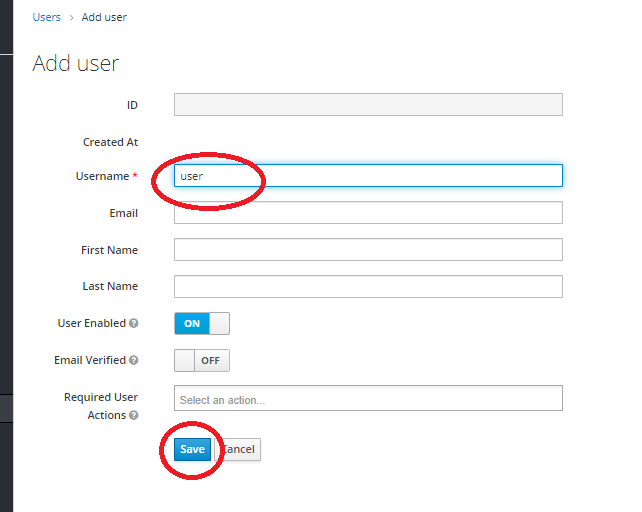
Task: Click into the Last Name field
Action: pos(368,286)
